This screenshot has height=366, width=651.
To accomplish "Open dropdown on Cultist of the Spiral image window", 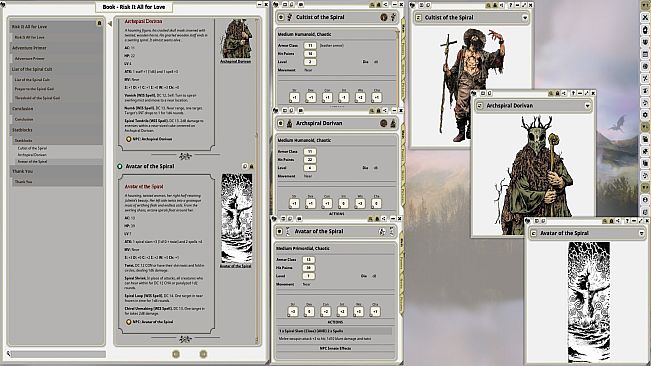I will [x=525, y=18].
